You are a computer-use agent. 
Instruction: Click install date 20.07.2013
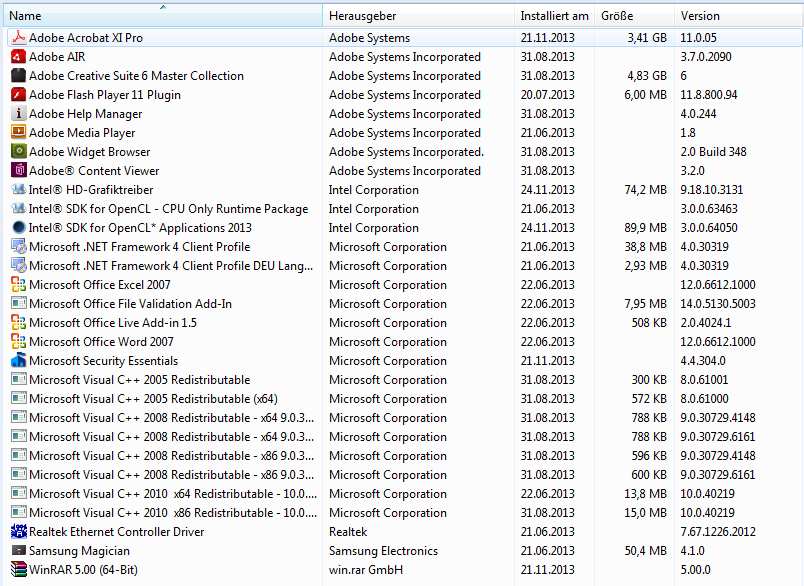pyautogui.click(x=548, y=94)
